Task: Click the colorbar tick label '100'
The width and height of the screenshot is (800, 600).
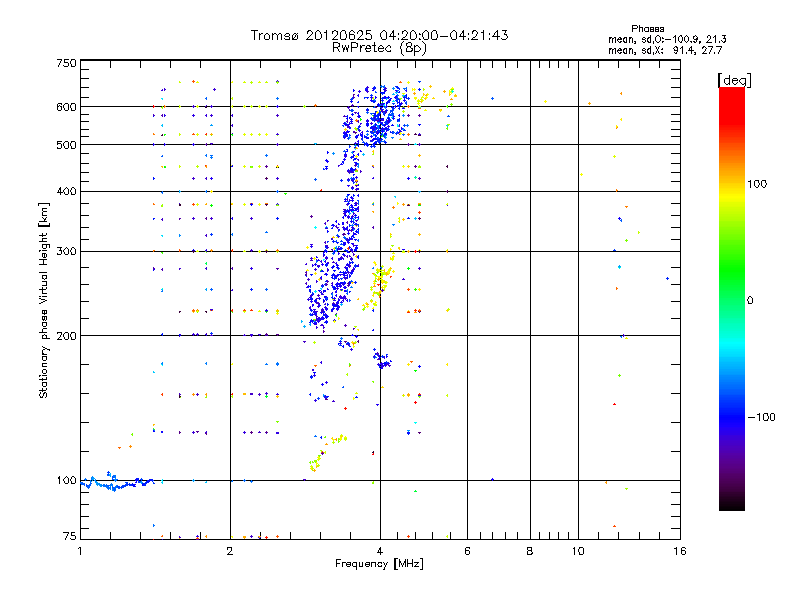Action: click(757, 184)
